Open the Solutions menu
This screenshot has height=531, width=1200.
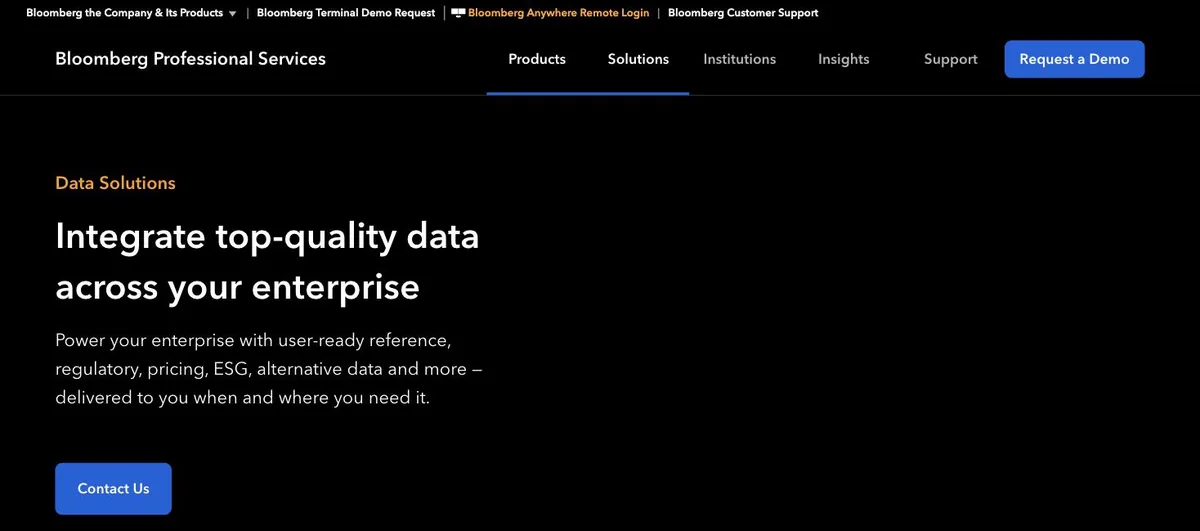click(x=638, y=59)
